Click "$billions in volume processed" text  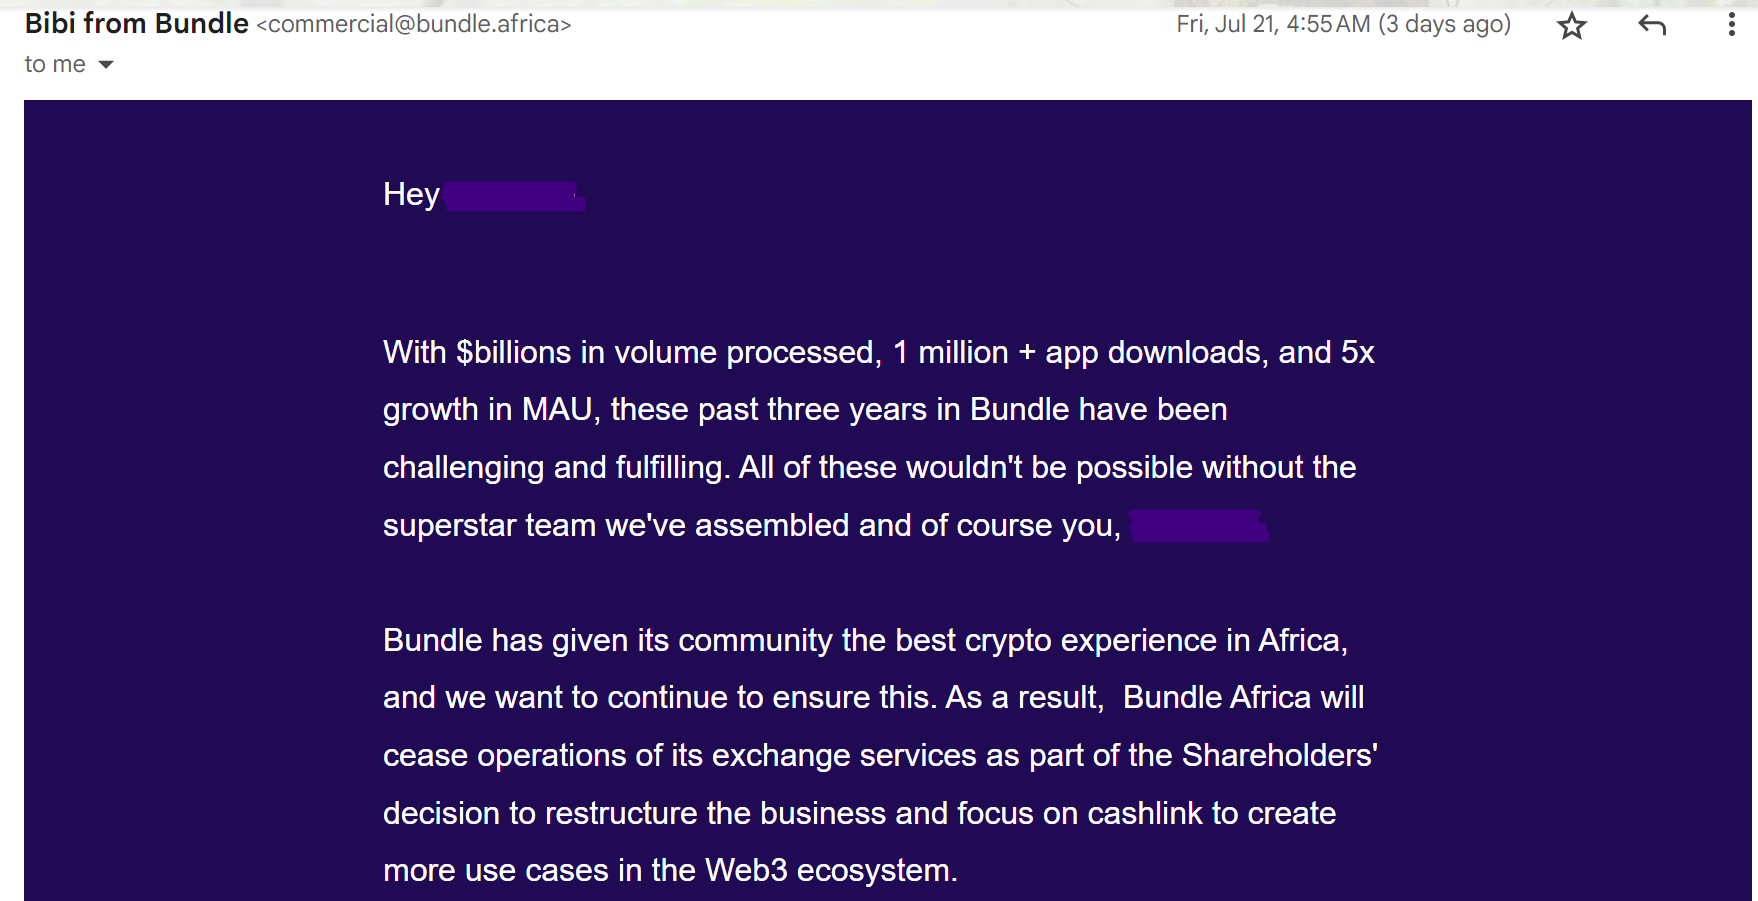pyautogui.click(x=669, y=352)
